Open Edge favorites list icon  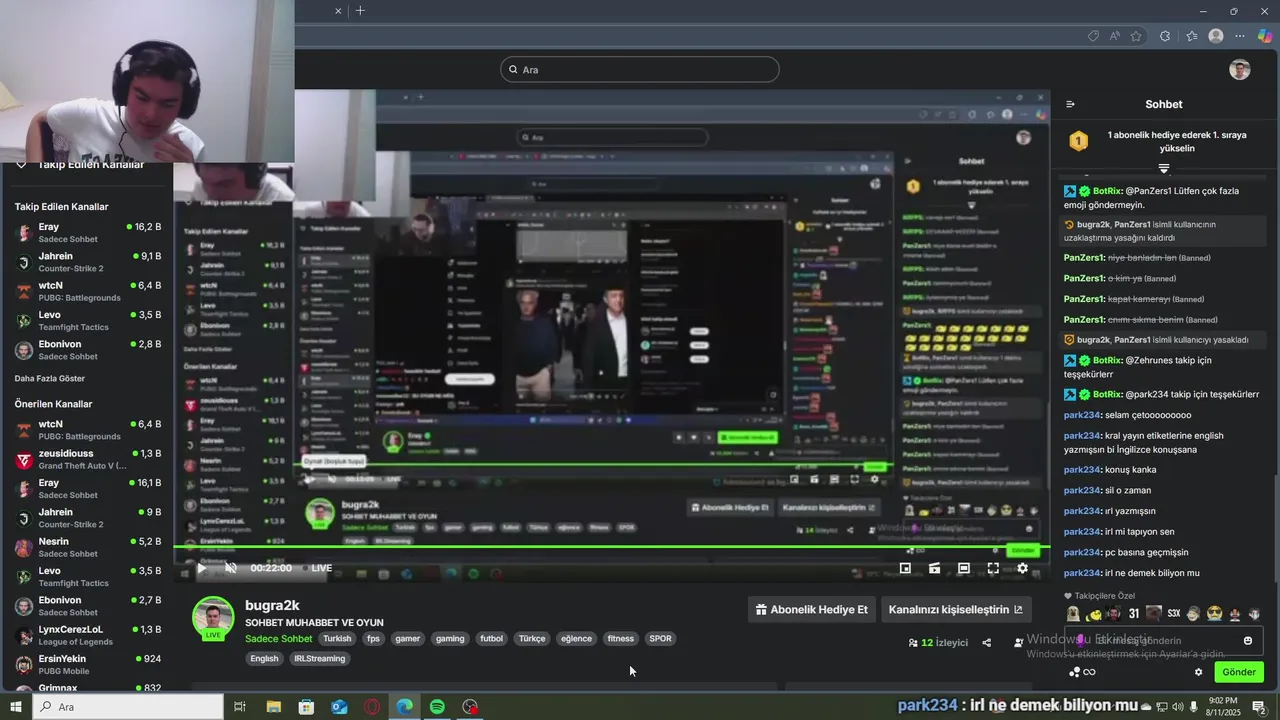1192,36
